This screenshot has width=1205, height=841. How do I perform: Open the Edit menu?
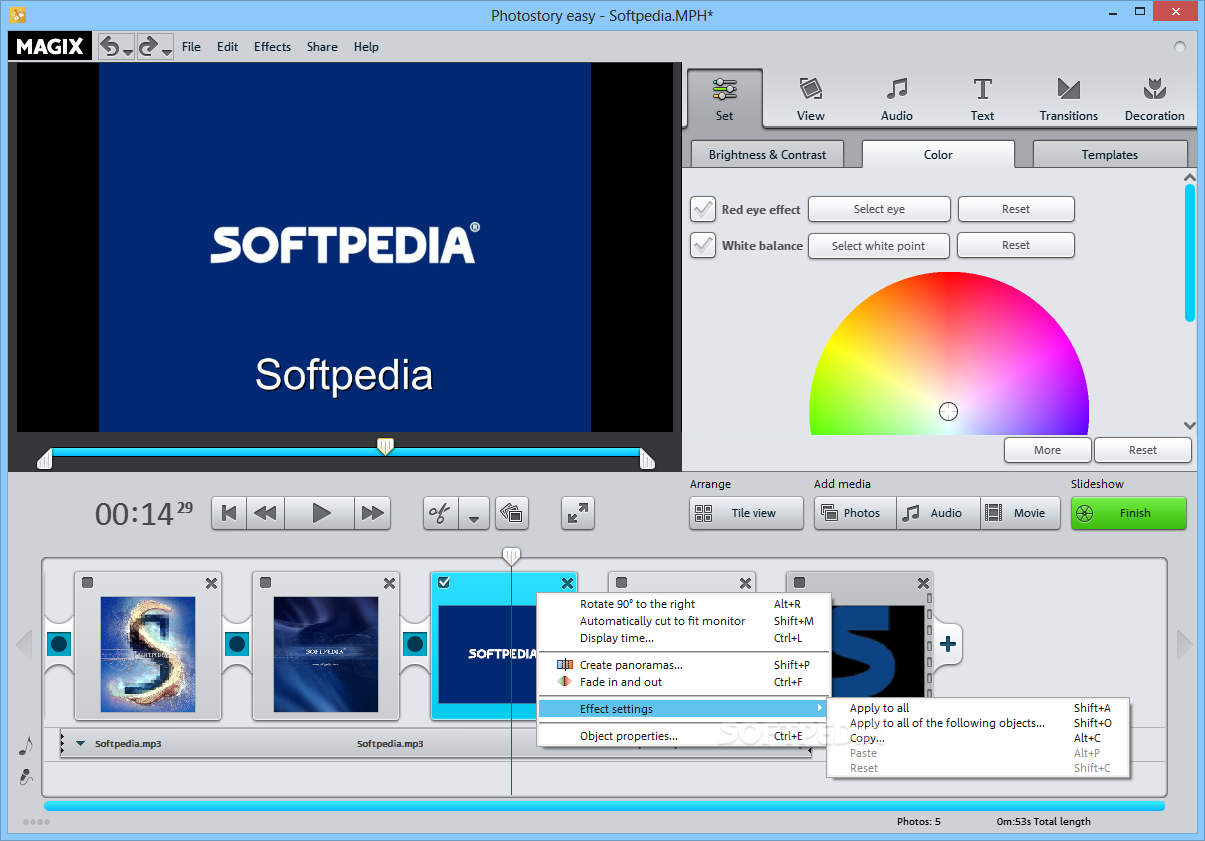pyautogui.click(x=227, y=46)
